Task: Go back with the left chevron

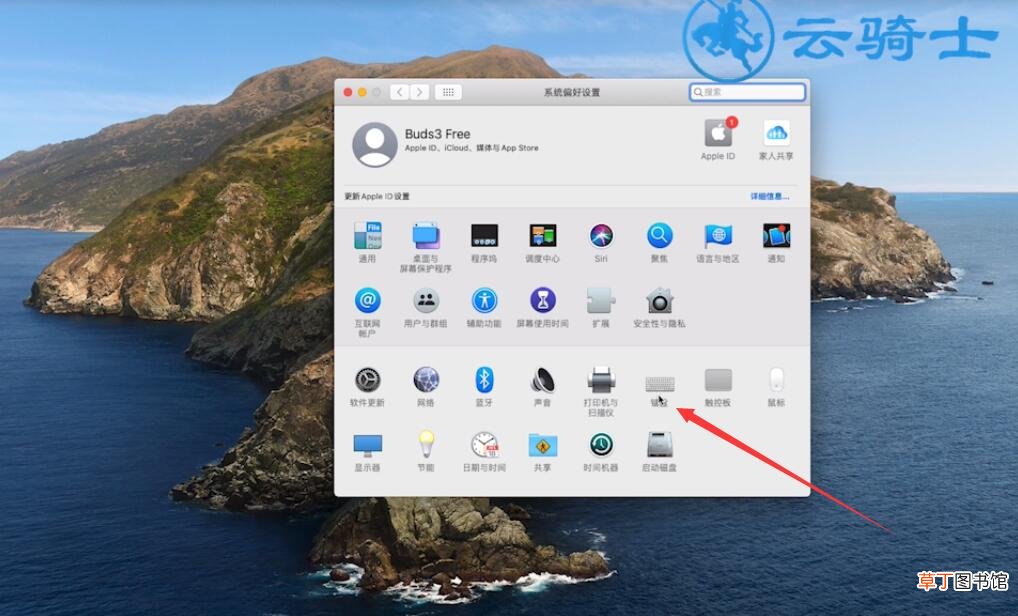Action: (400, 92)
